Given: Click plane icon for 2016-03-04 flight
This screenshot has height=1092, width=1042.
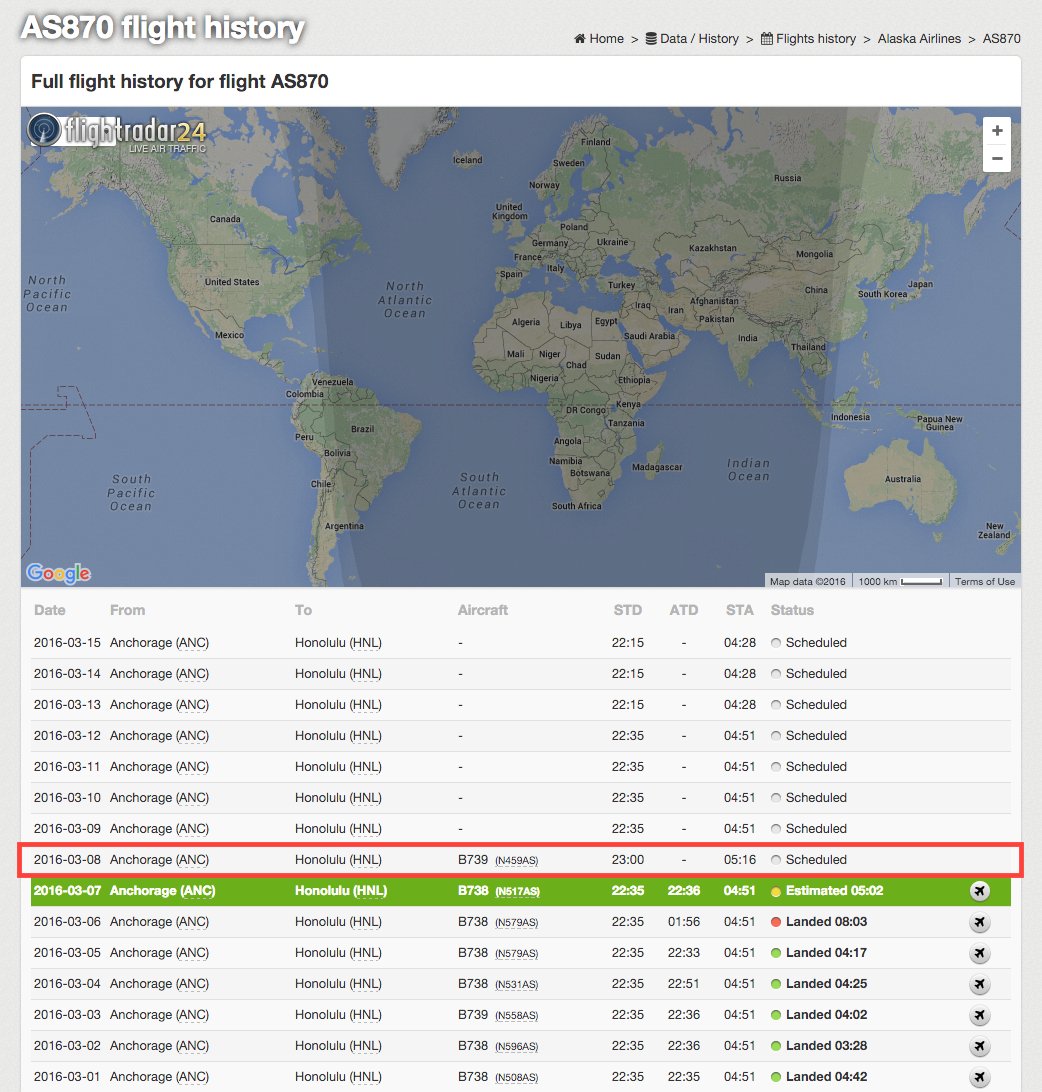Looking at the screenshot, I should pos(979,984).
